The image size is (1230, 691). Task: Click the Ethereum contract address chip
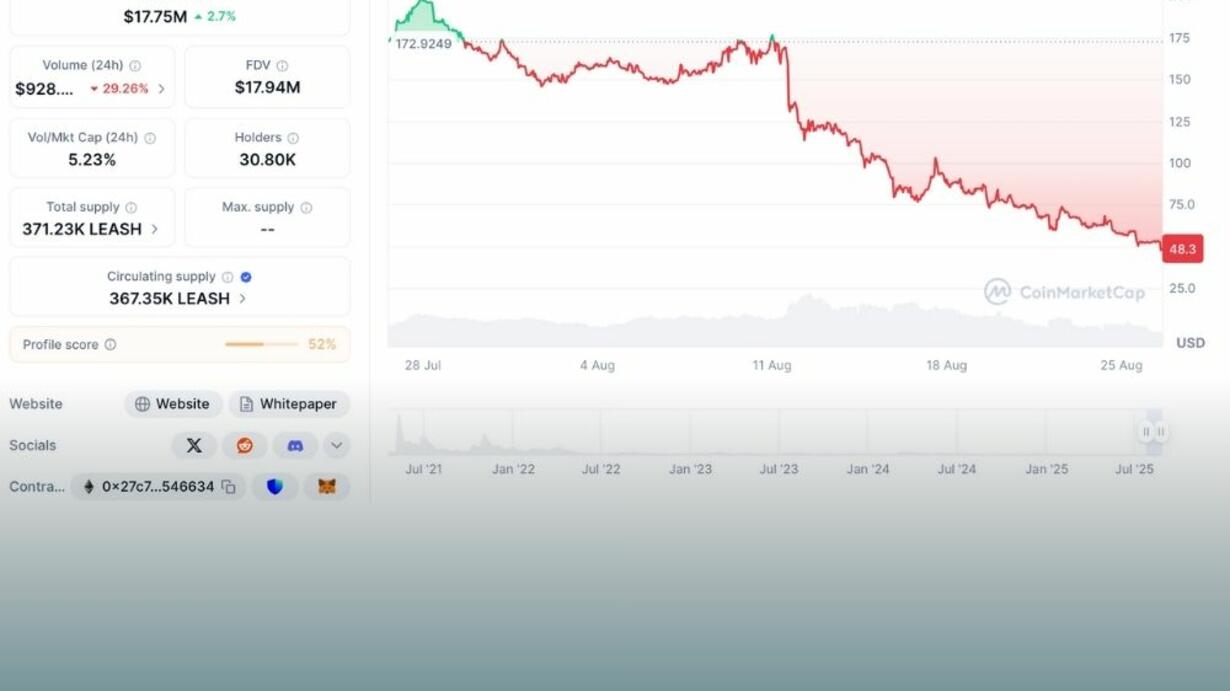pos(158,487)
